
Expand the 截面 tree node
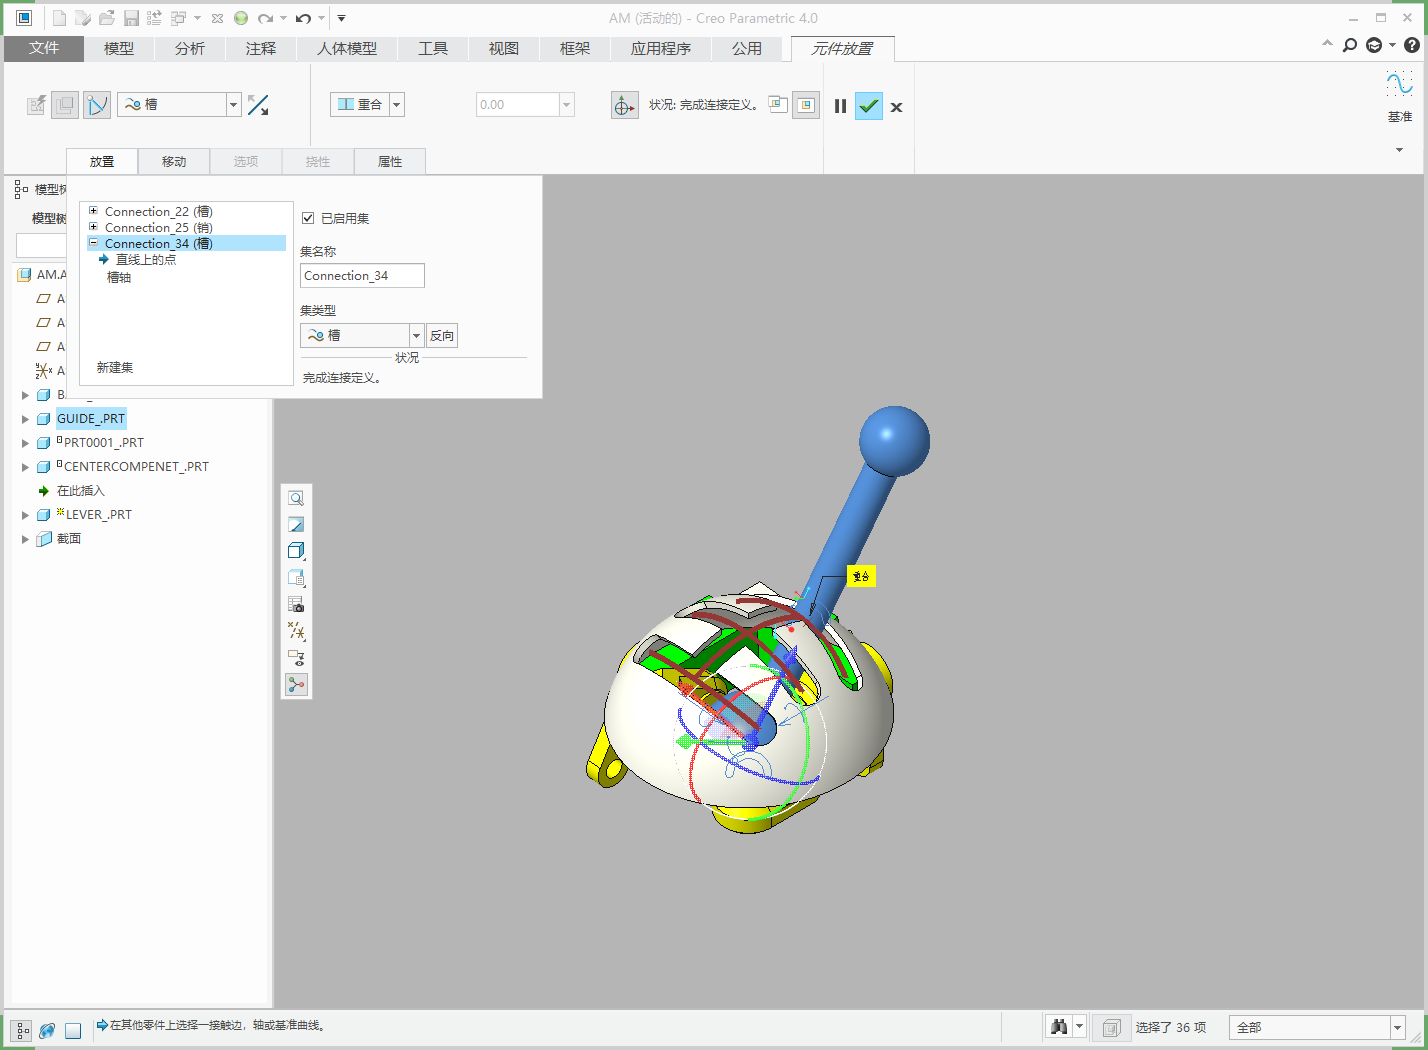pos(26,539)
